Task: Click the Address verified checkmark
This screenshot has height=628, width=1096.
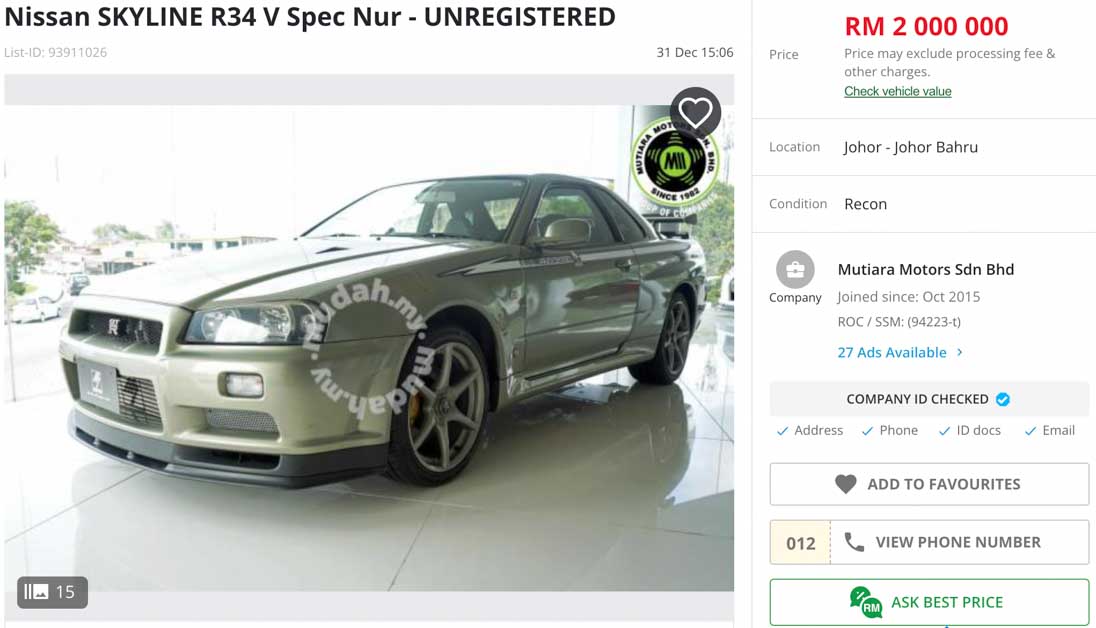Action: (782, 431)
